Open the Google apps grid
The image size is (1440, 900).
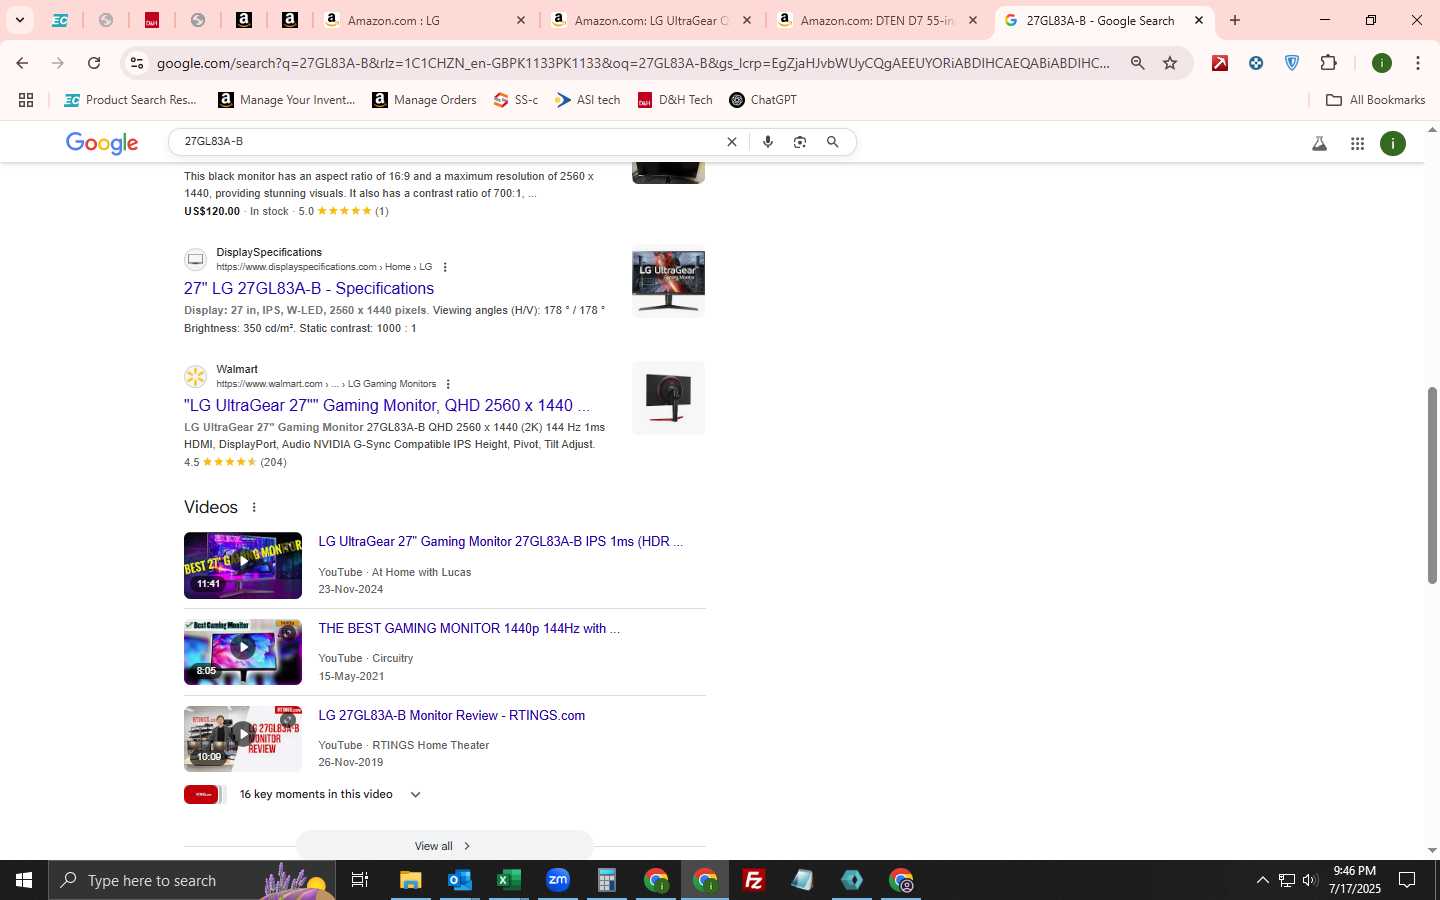(x=1357, y=143)
